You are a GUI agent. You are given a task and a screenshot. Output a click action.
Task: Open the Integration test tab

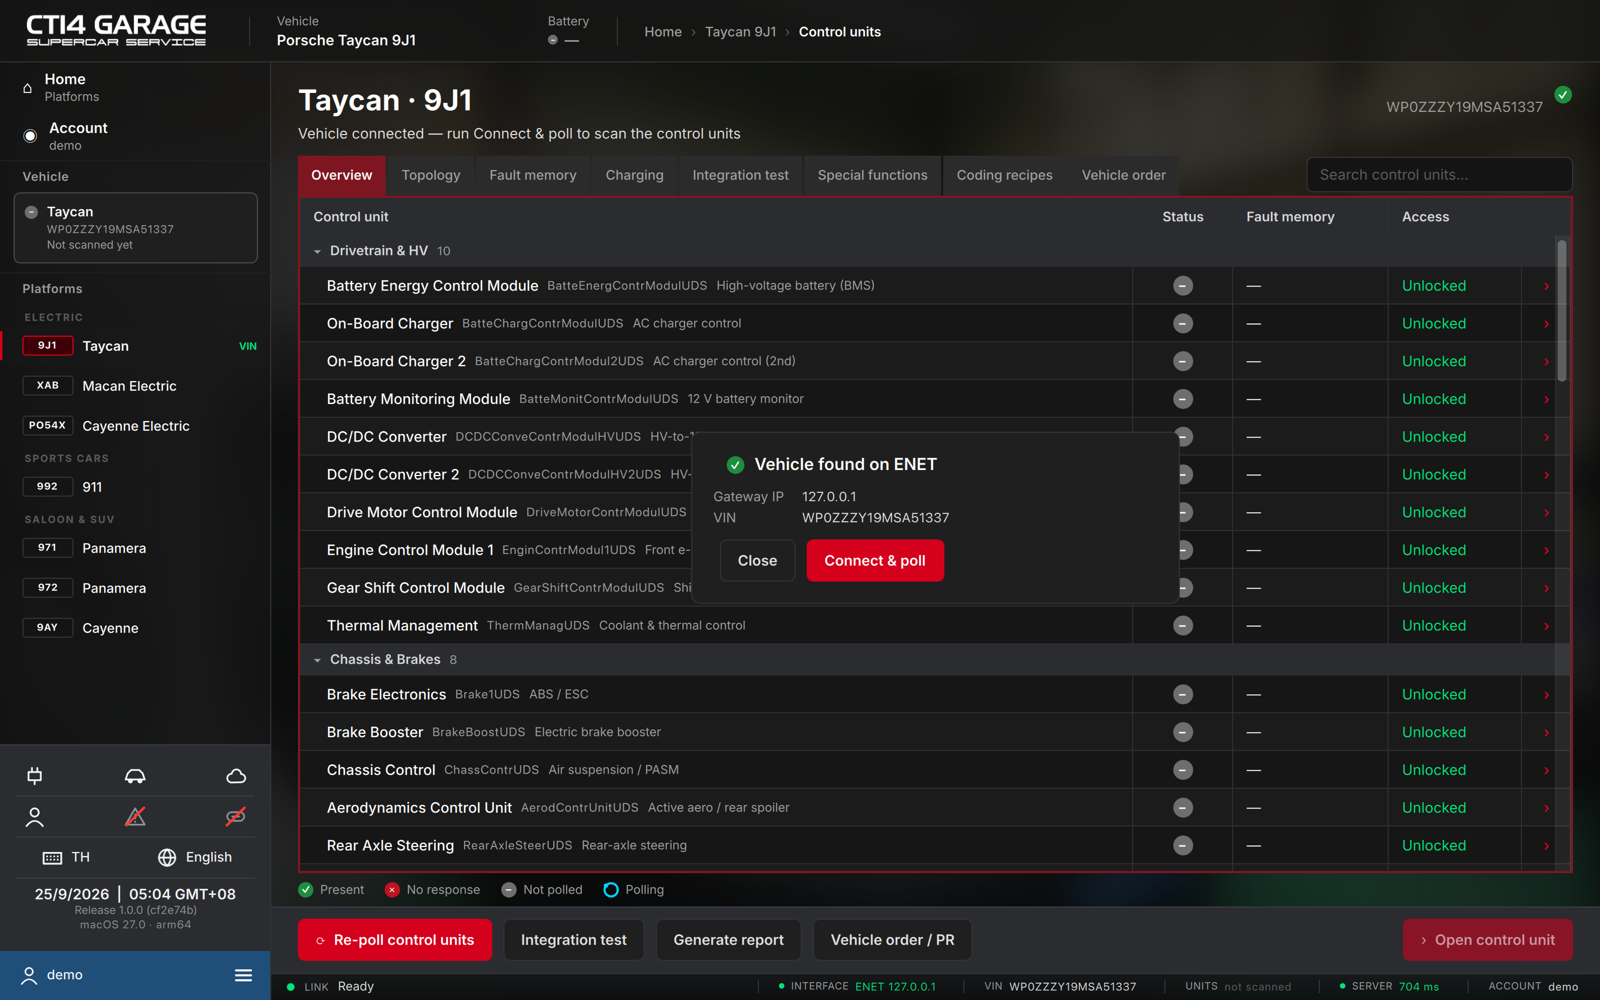740,175
